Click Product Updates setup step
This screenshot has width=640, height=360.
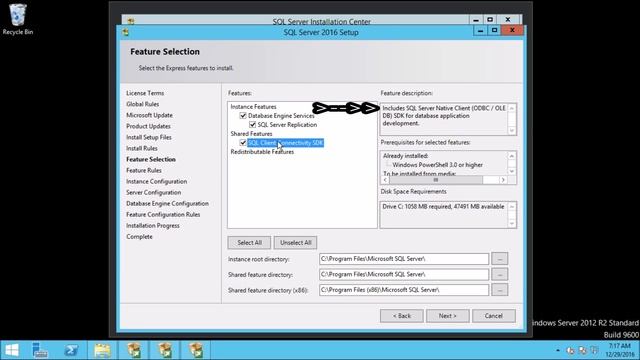click(148, 126)
